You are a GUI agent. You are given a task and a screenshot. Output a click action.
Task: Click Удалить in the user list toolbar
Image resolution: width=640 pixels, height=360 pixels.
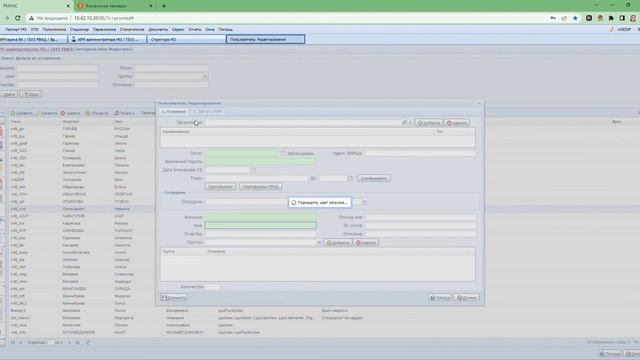point(71,113)
